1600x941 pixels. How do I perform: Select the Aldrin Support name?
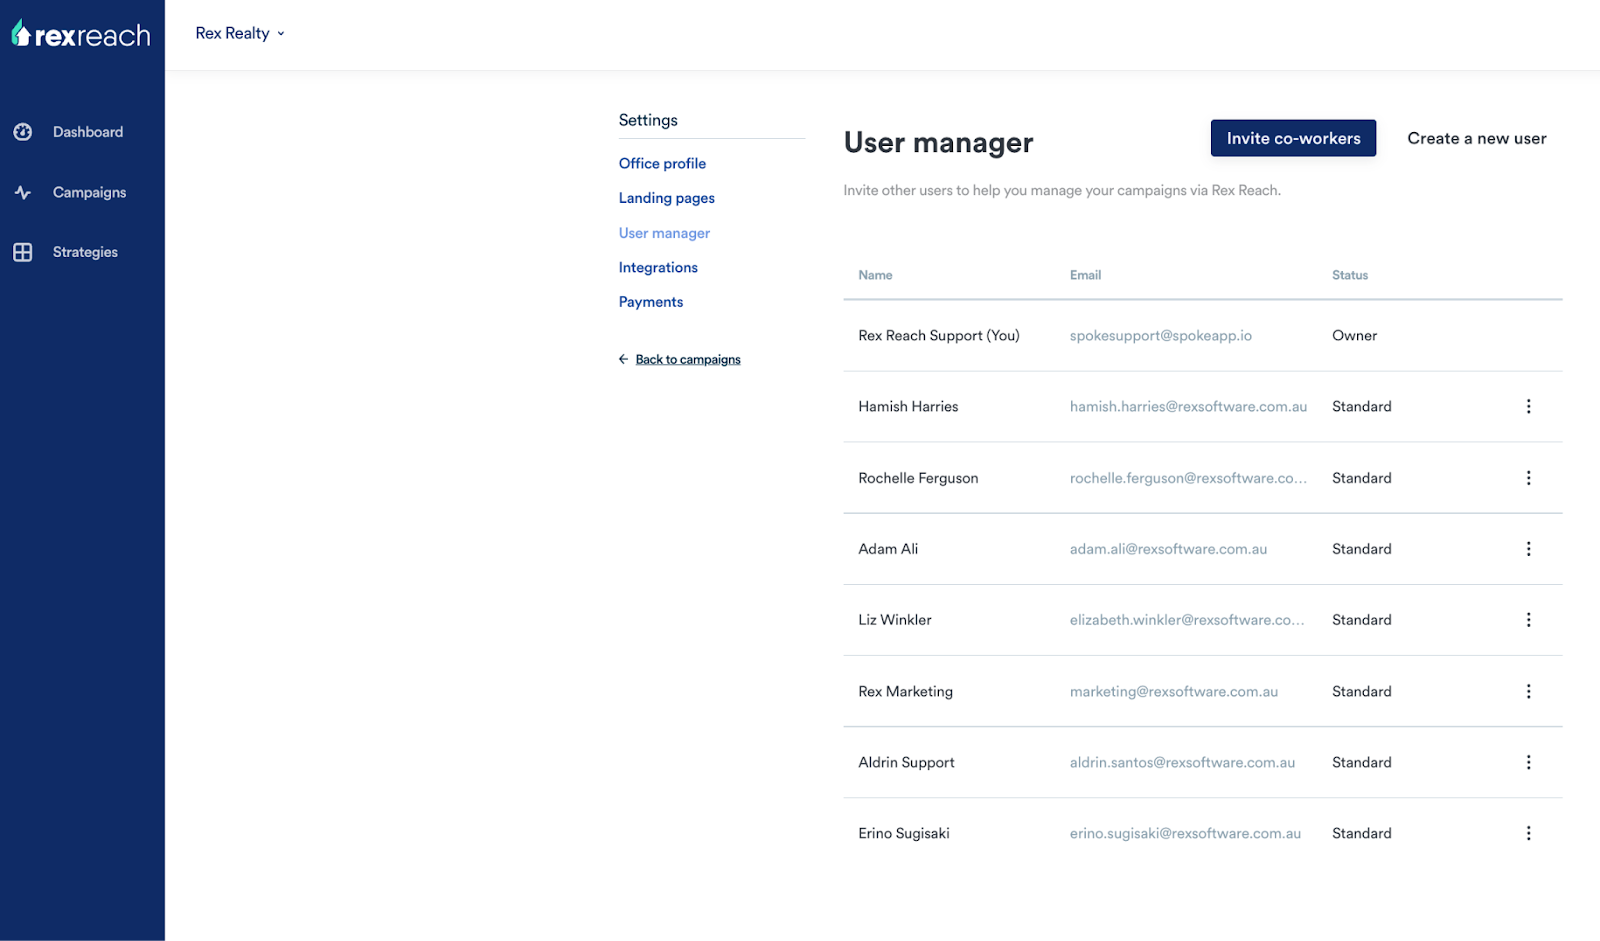click(906, 762)
